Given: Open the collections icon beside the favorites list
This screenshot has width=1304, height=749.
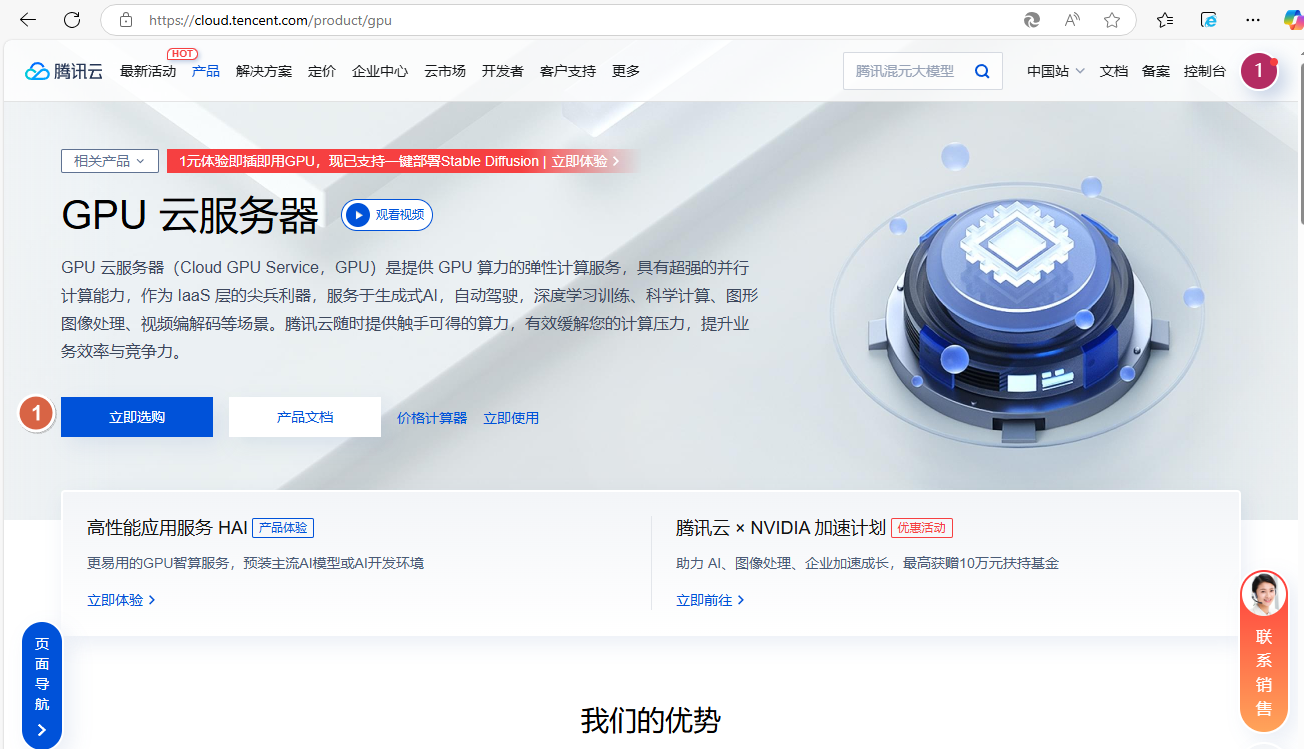Looking at the screenshot, I should [1209, 20].
